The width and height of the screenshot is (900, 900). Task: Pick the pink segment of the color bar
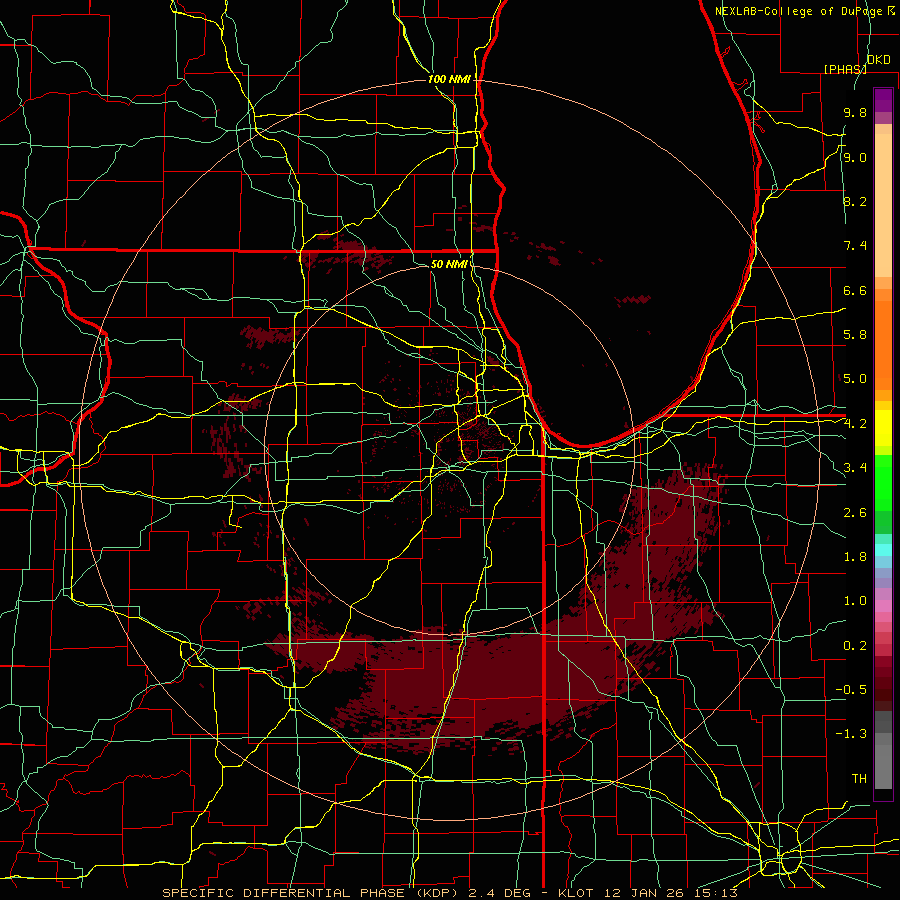tap(883, 606)
